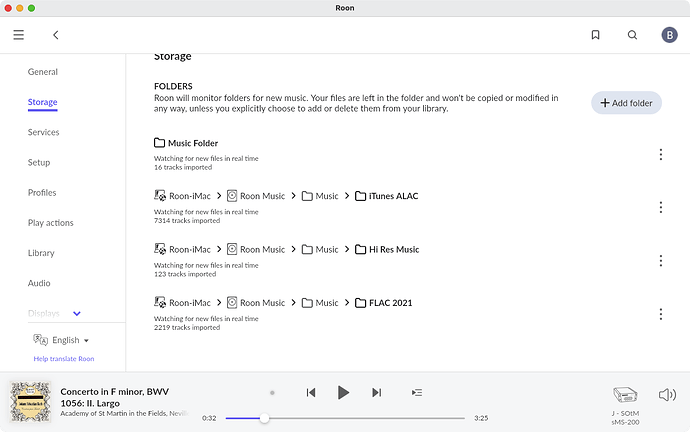Play the current track
Screen dimensions: 690x432
(343, 392)
